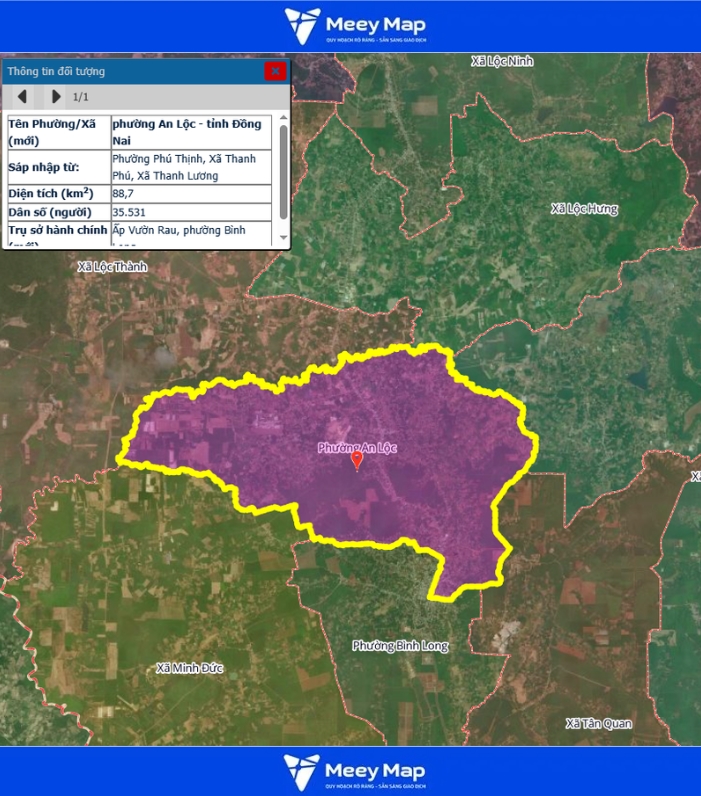Image resolution: width=701 pixels, height=796 pixels.
Task: Click the previous record arrow in info panel
Action: point(22,97)
